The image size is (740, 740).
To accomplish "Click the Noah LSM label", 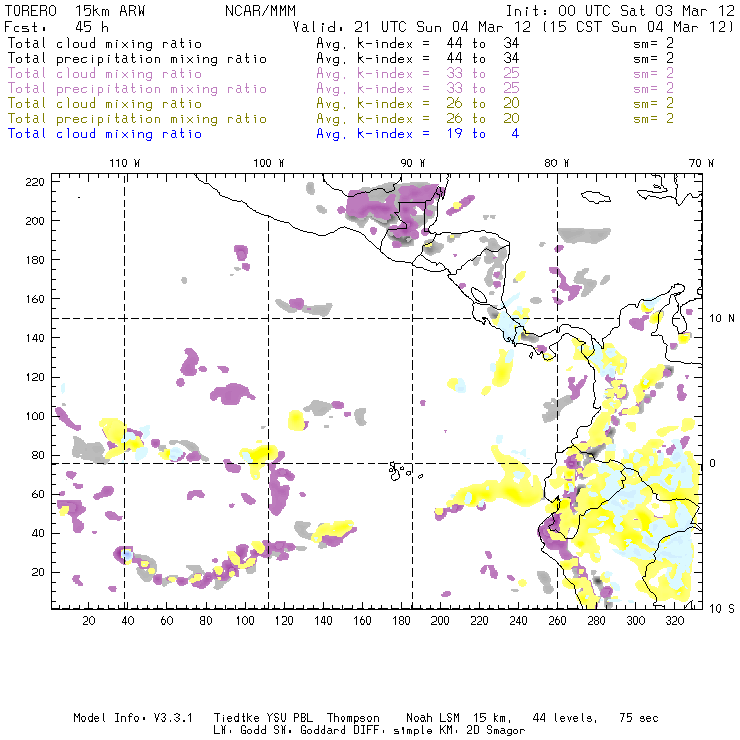I will 433,718.
